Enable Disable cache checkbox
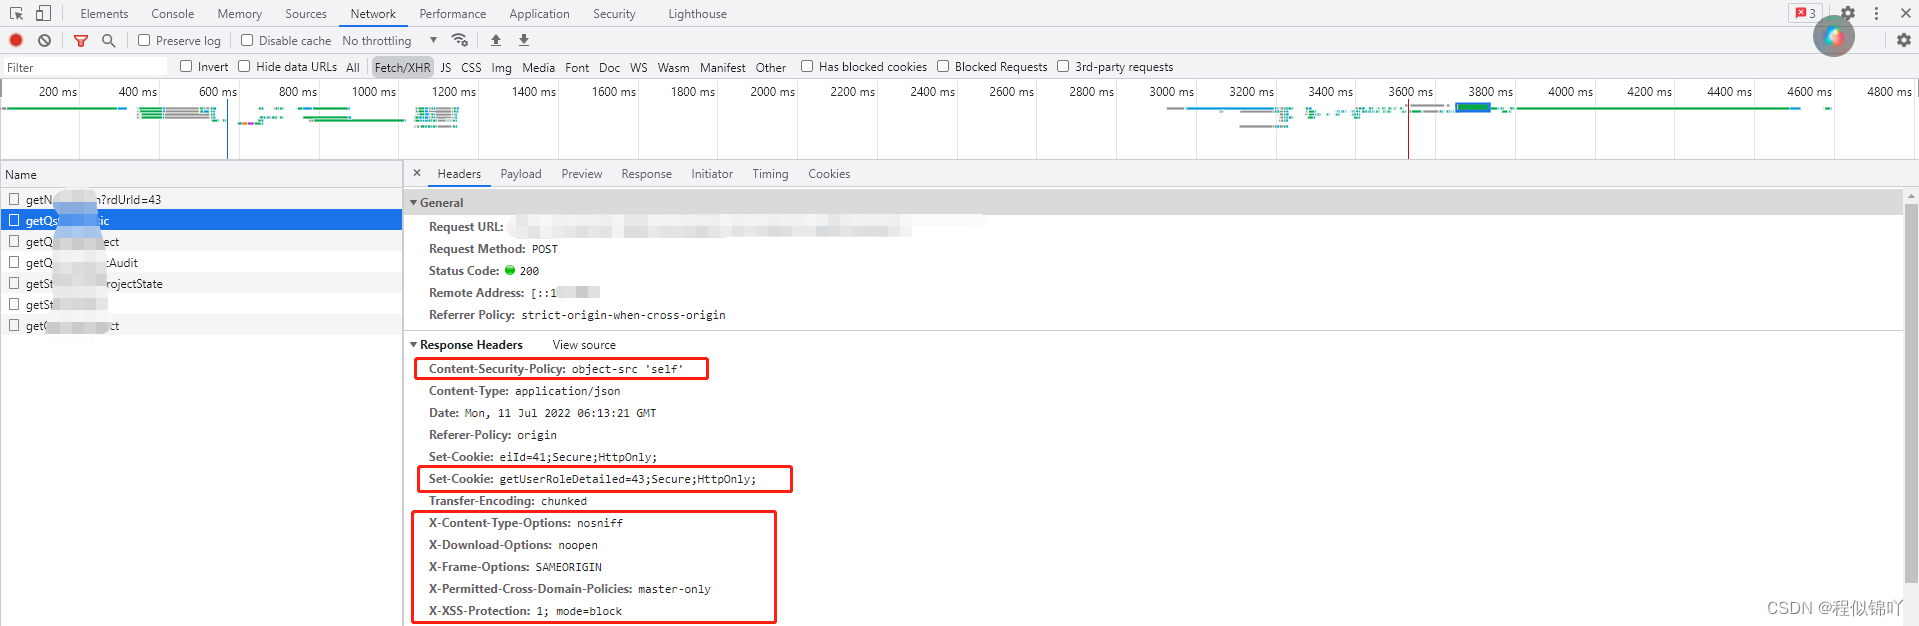The width and height of the screenshot is (1919, 626). point(247,40)
